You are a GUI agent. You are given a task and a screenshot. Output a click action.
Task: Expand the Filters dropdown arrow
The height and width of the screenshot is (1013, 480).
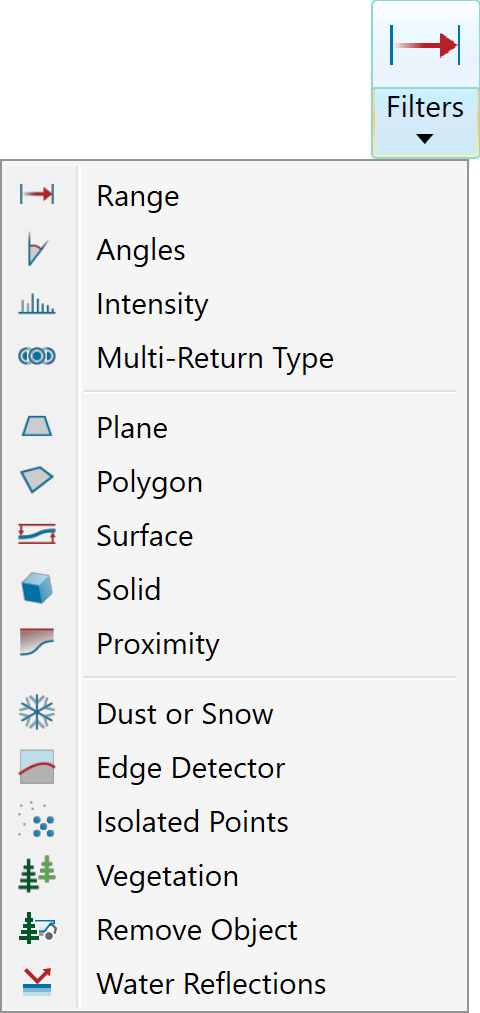pyautogui.click(x=424, y=138)
